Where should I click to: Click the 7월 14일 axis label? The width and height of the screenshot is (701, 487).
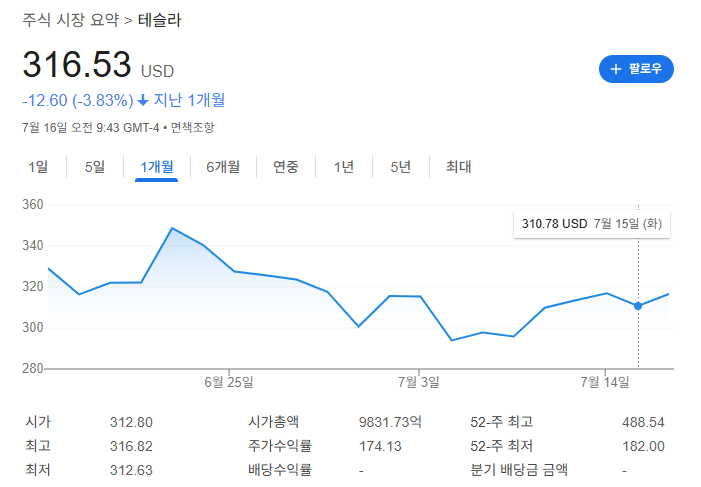coord(605,382)
